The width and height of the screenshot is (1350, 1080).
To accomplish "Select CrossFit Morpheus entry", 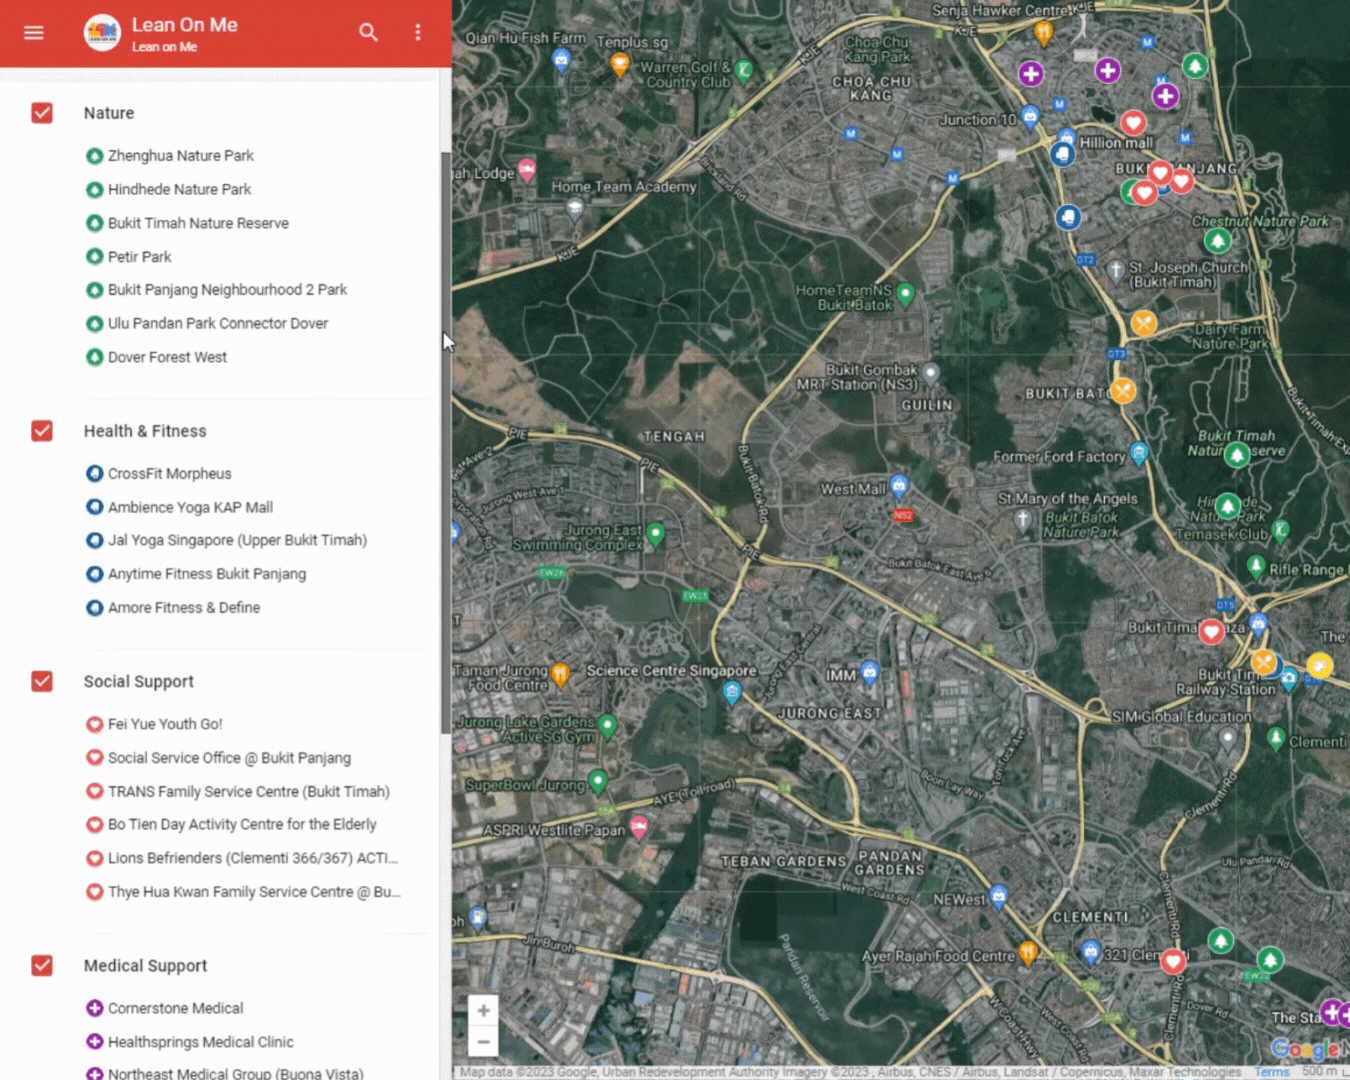I will (169, 474).
